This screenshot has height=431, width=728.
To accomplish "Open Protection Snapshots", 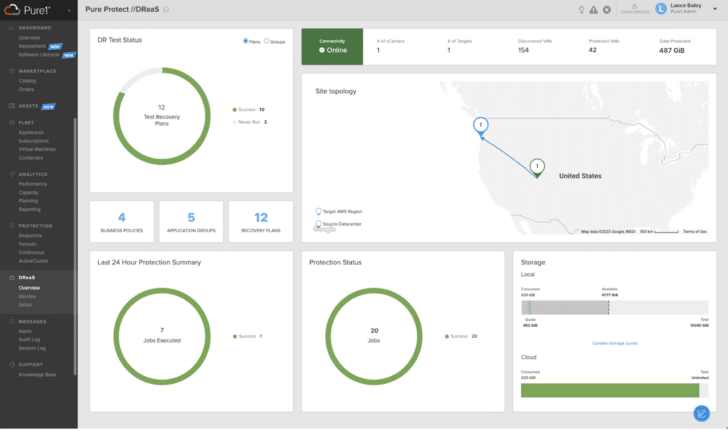I will click(30, 235).
